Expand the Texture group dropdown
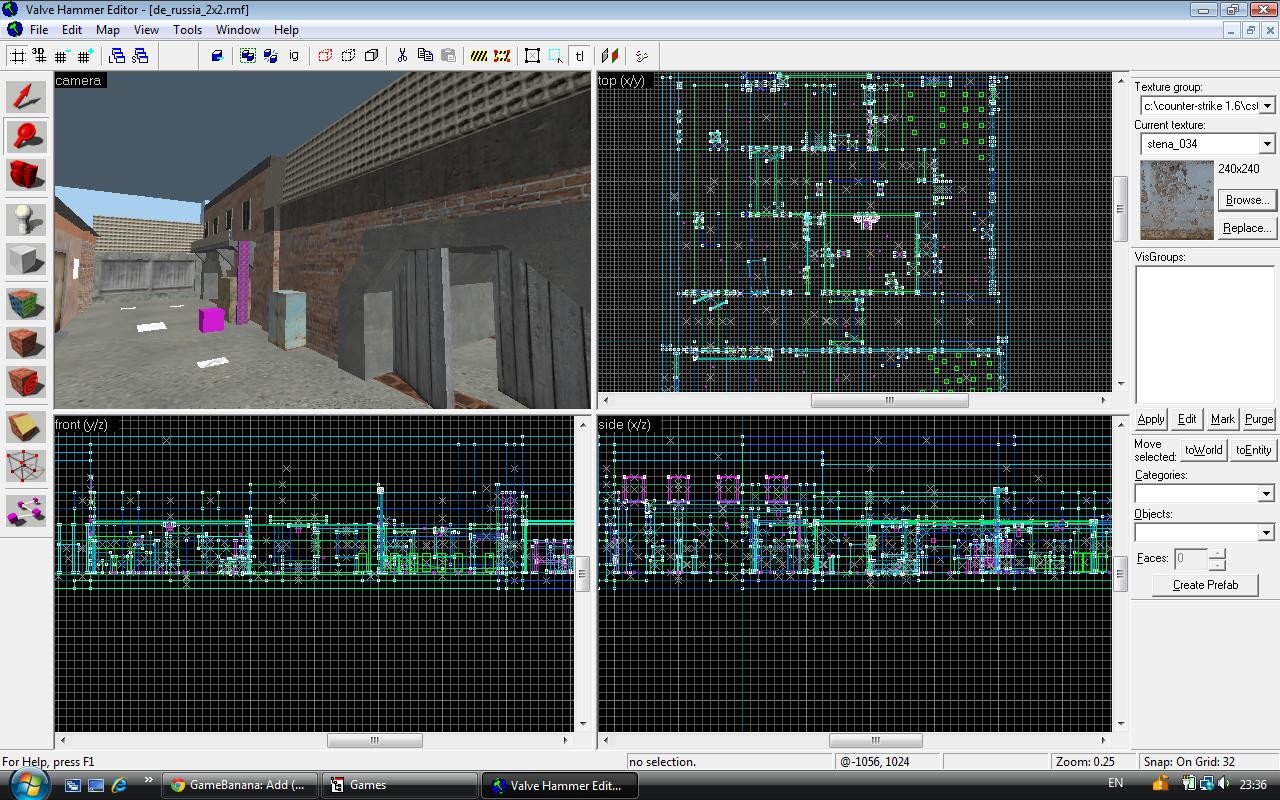1280x800 pixels. click(1266, 106)
